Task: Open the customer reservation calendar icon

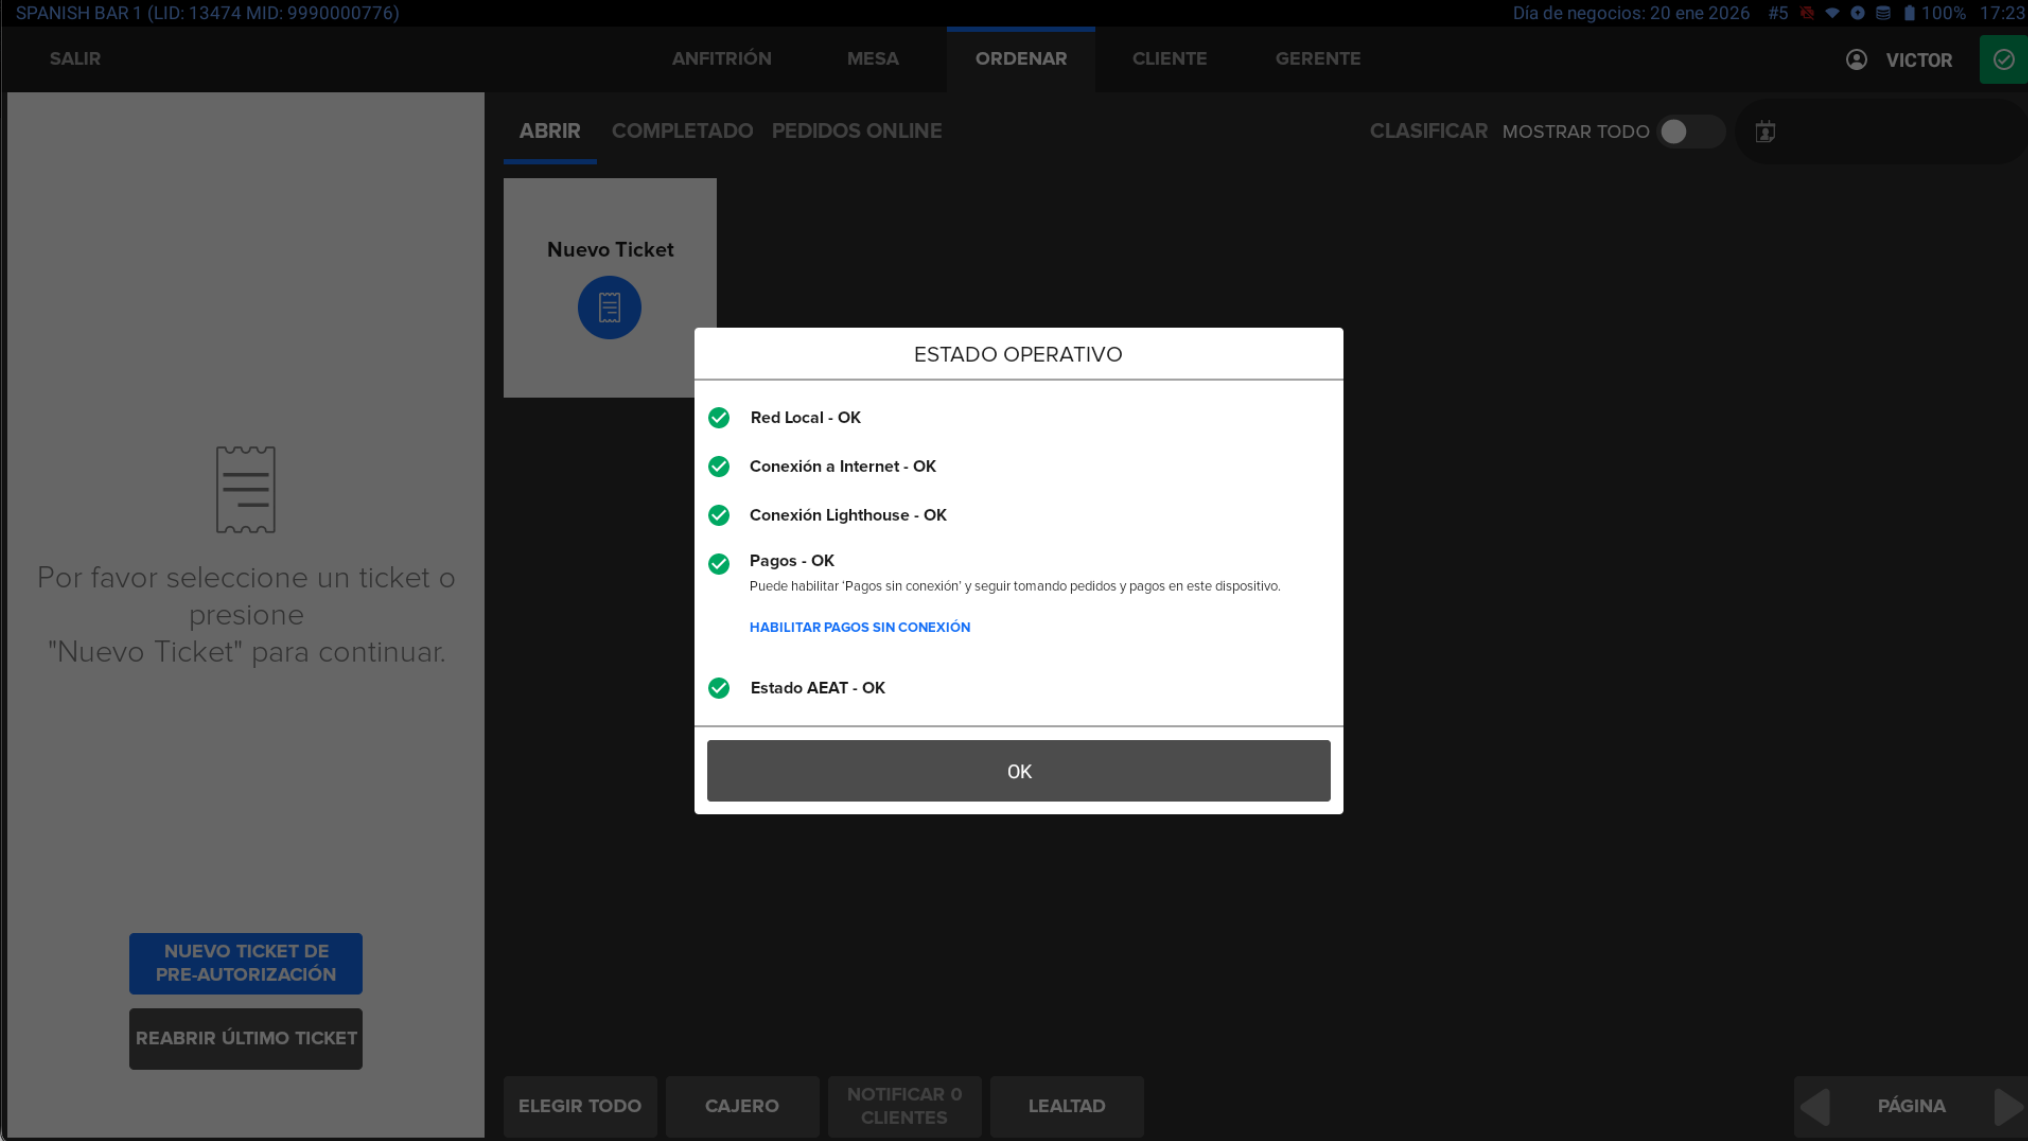Action: coord(1764,131)
